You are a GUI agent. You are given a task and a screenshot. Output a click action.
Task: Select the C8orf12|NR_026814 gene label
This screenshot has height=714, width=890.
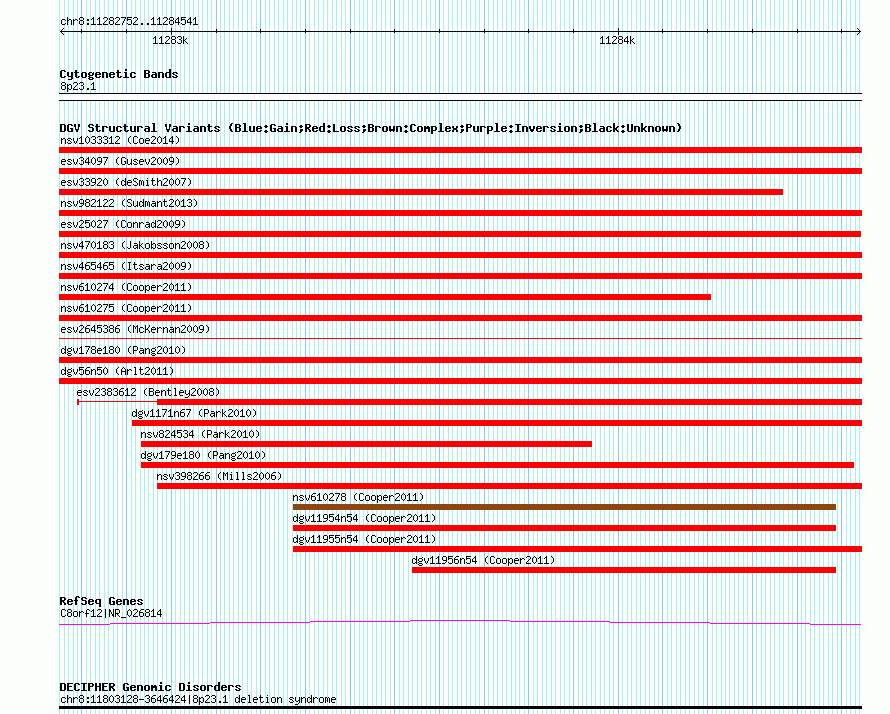click(x=111, y=614)
